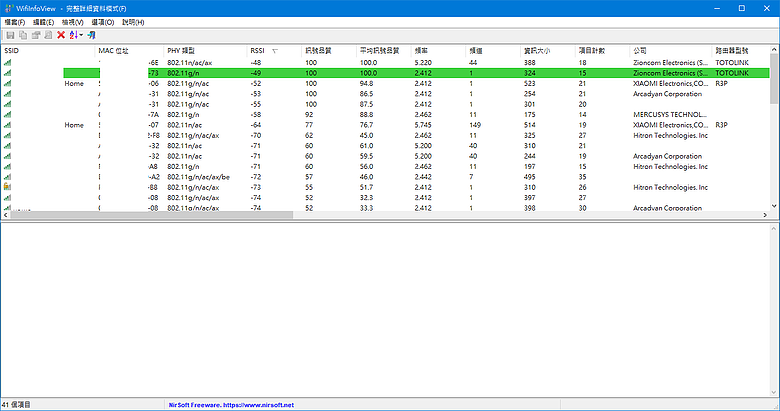Select the PHY cell 802.11g/n/ac/ax/be
Image resolution: width=780 pixels, height=411 pixels.
(198, 177)
